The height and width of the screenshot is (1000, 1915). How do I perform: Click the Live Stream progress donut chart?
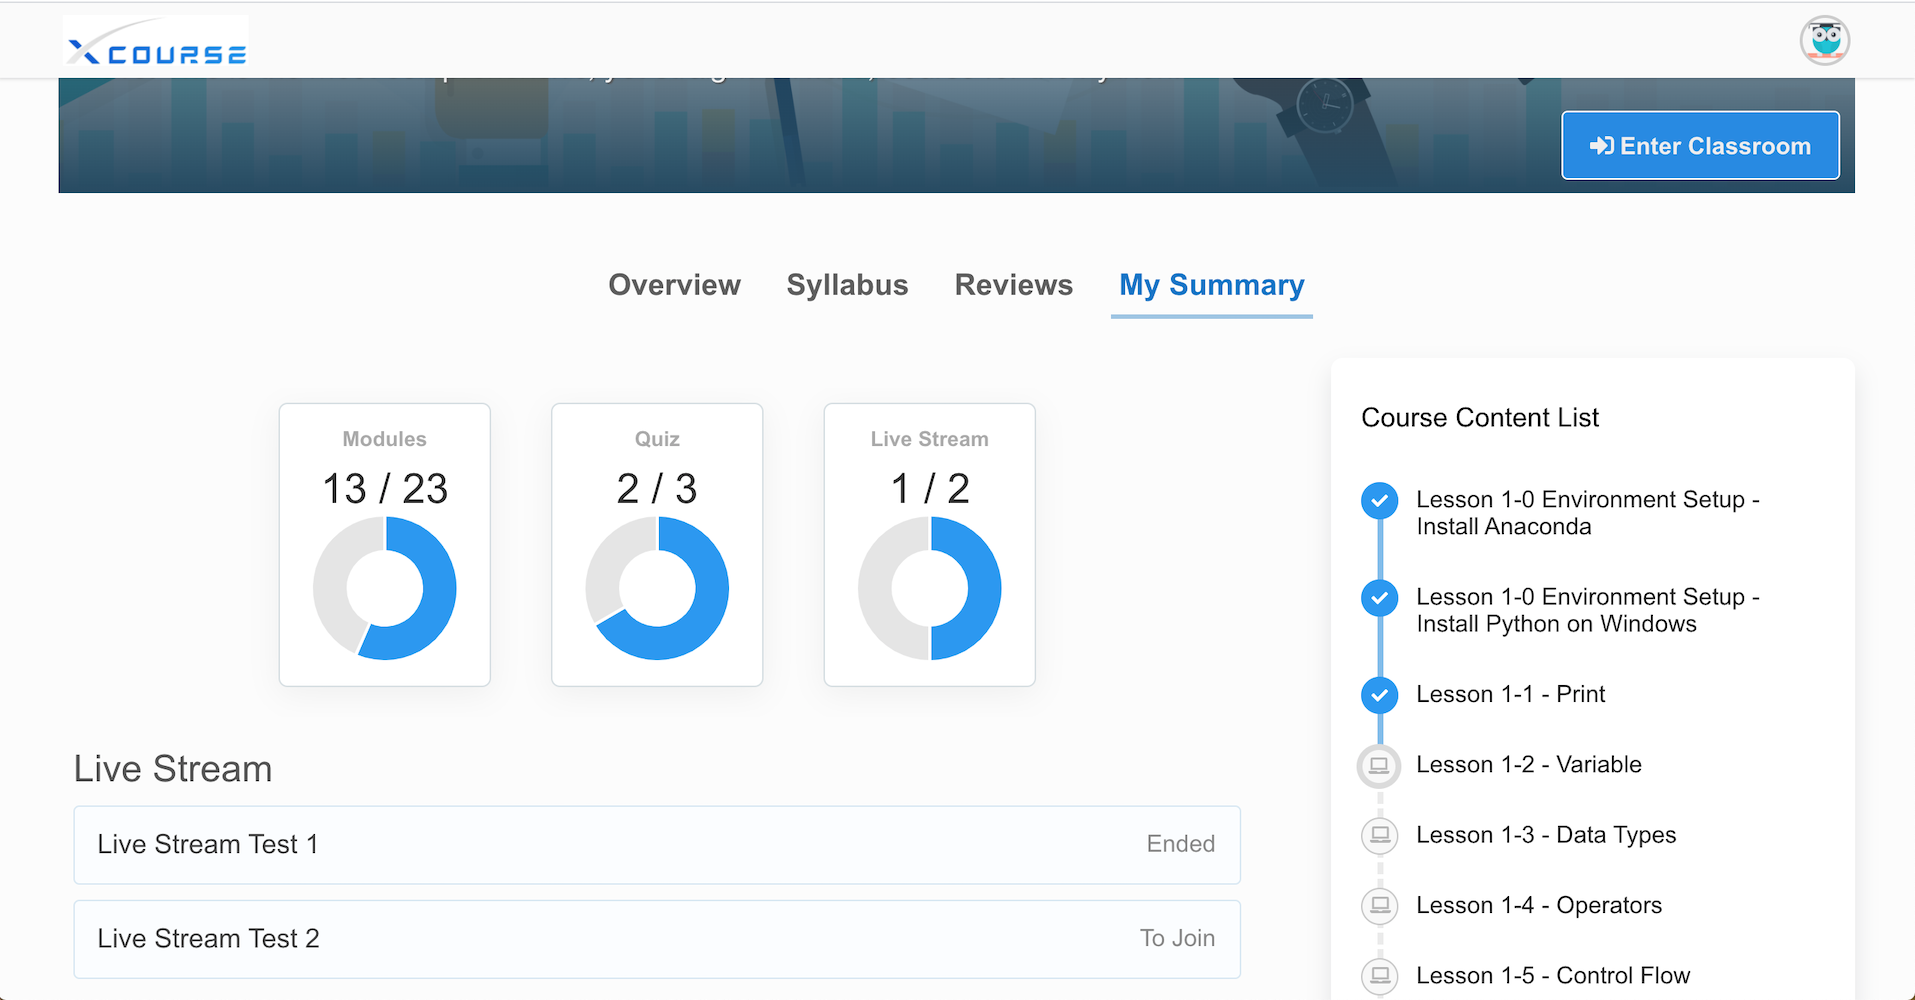(x=930, y=588)
